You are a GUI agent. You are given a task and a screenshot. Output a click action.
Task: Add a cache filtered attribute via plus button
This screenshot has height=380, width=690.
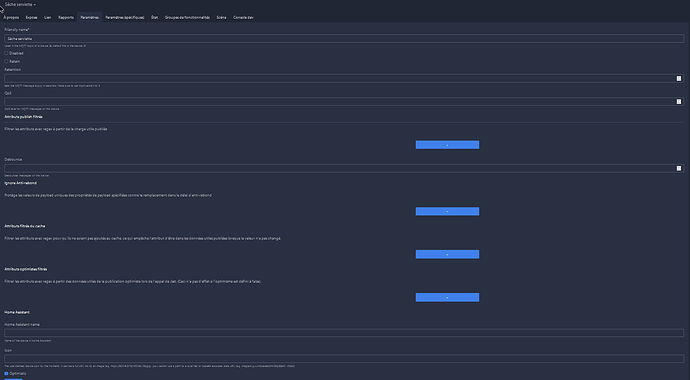[x=447, y=254]
